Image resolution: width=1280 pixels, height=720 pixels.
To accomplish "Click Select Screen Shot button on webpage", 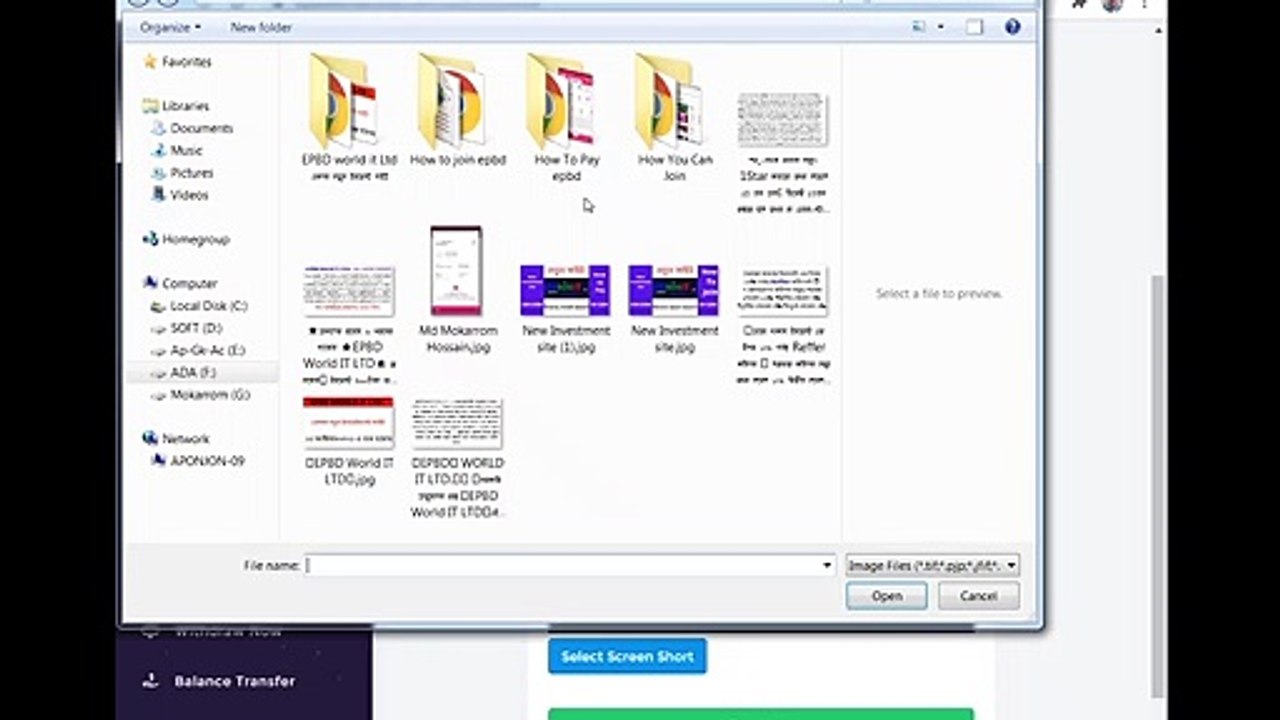I will click(x=627, y=657).
